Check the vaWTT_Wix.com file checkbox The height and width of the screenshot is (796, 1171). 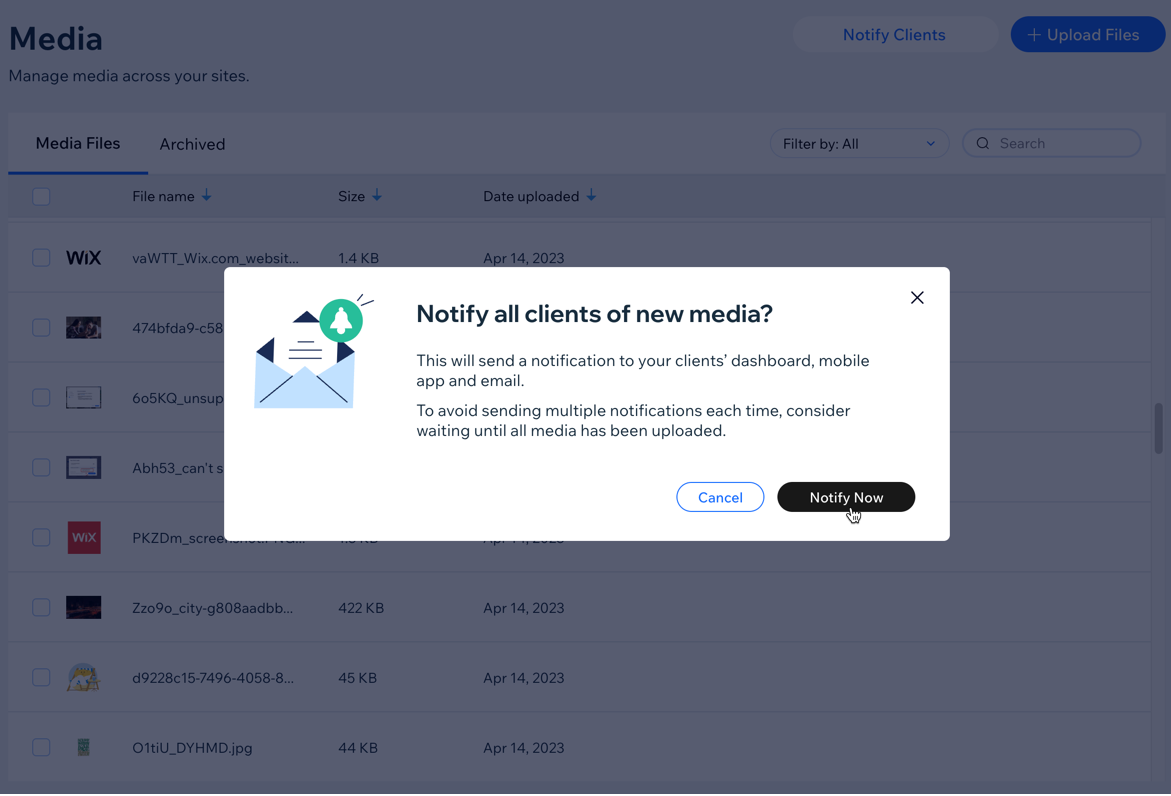point(41,258)
